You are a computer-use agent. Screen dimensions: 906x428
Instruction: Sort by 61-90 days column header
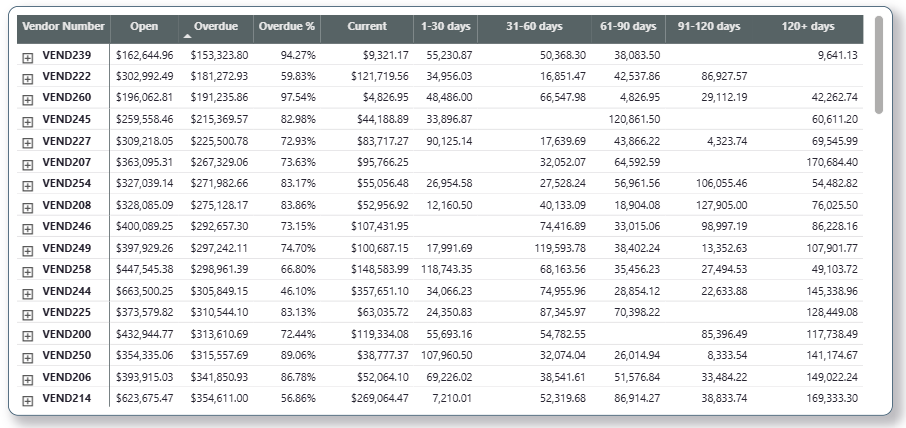click(628, 27)
